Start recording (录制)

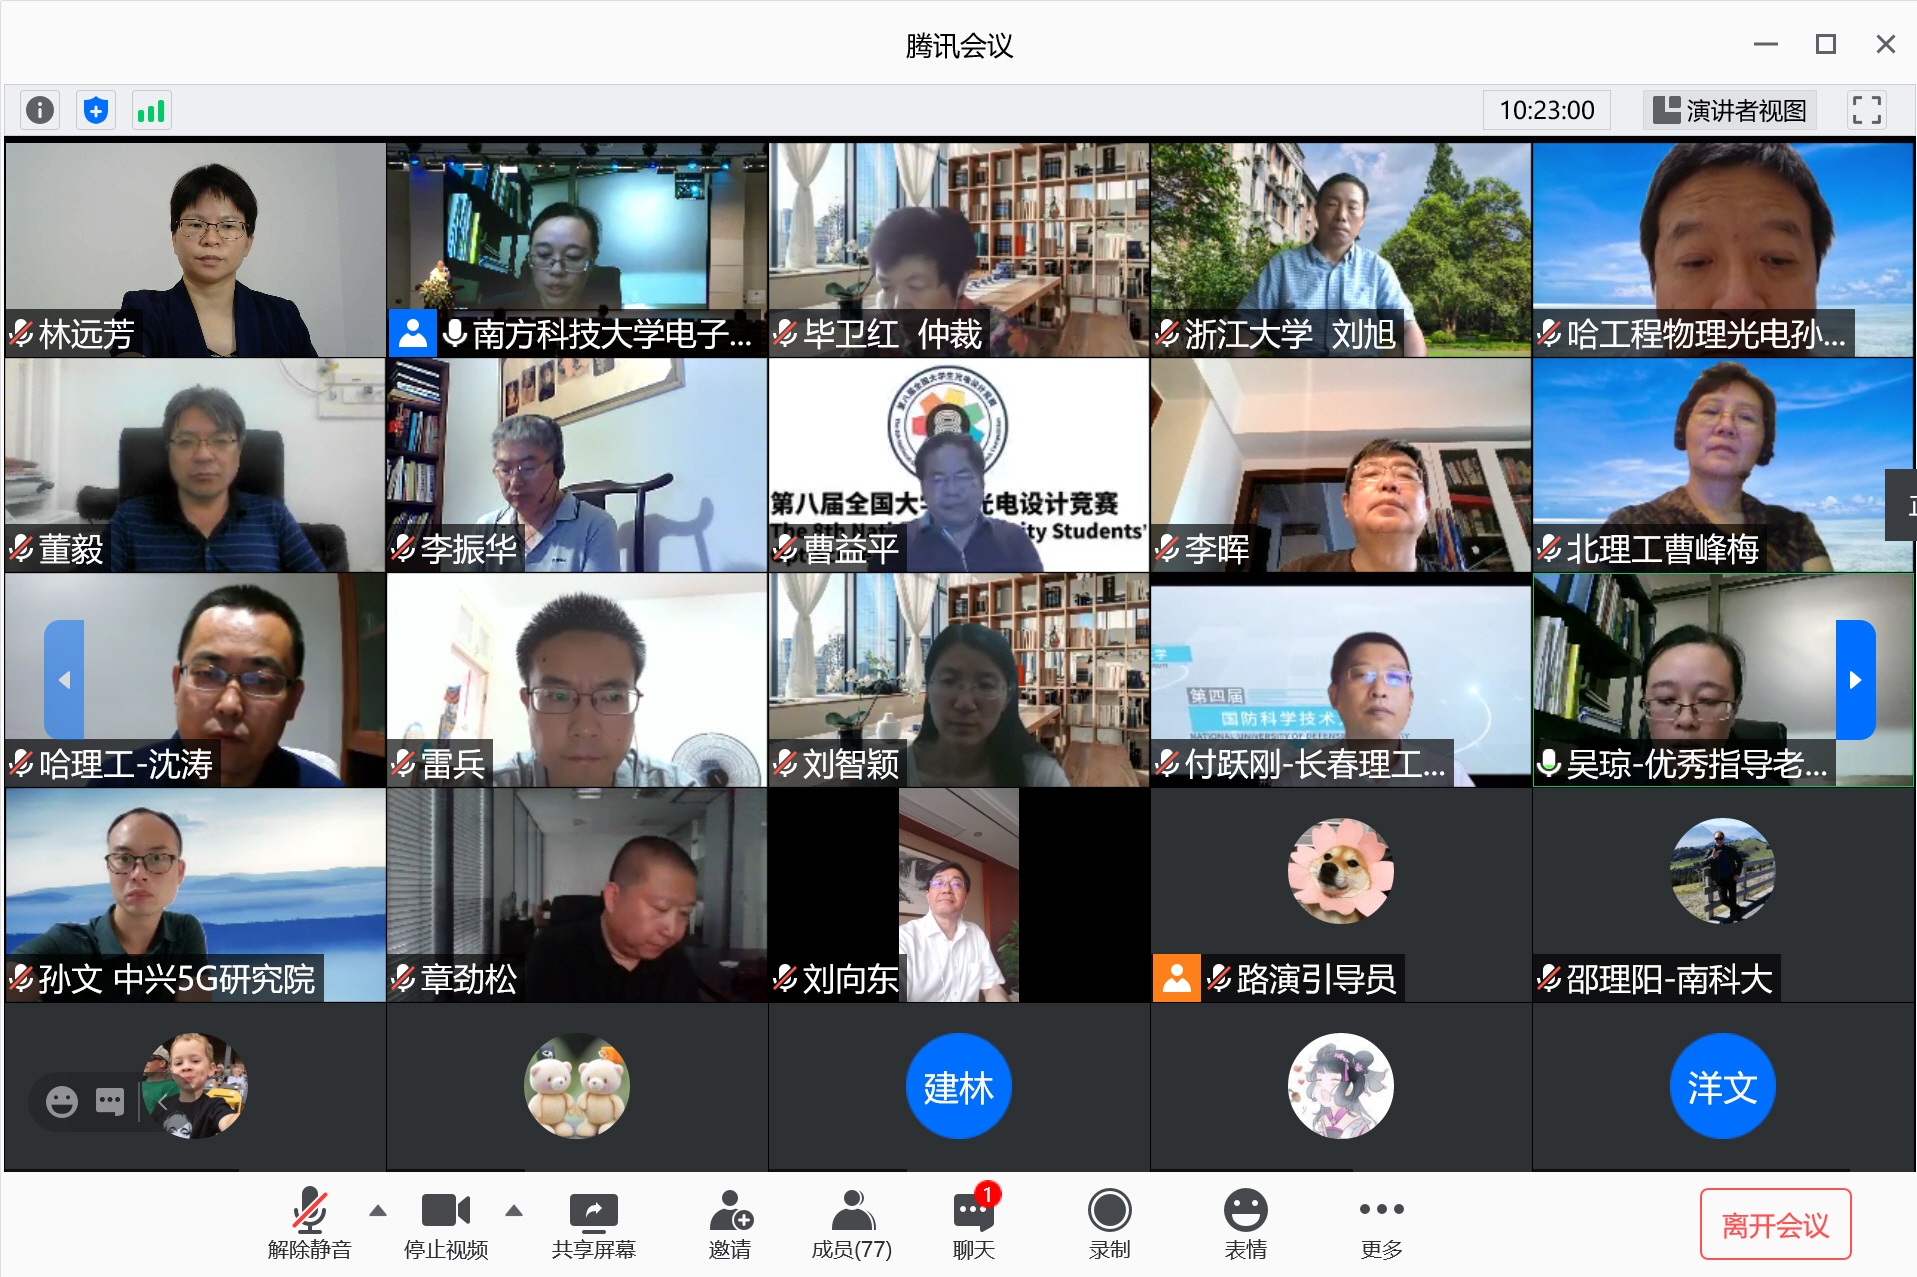(1110, 1223)
